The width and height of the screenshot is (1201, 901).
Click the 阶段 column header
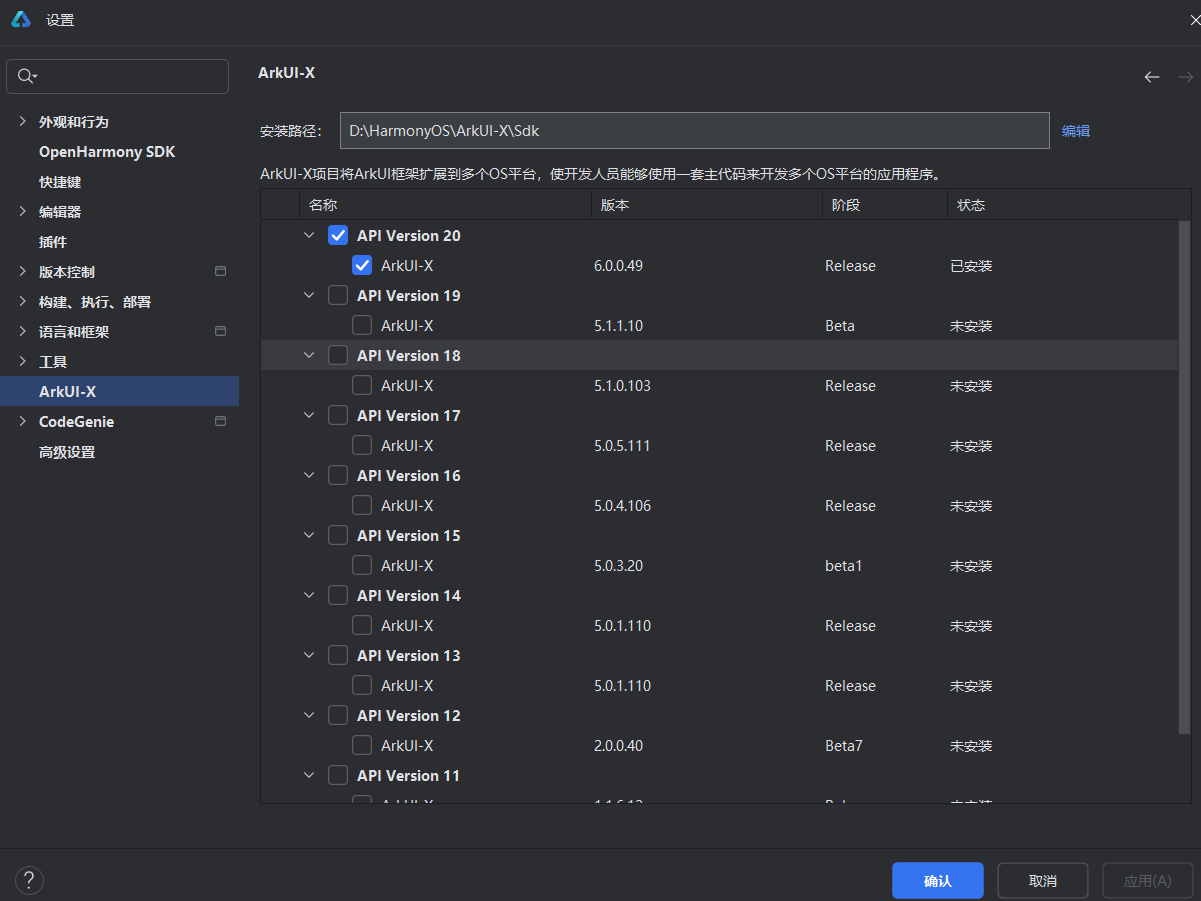coord(885,205)
